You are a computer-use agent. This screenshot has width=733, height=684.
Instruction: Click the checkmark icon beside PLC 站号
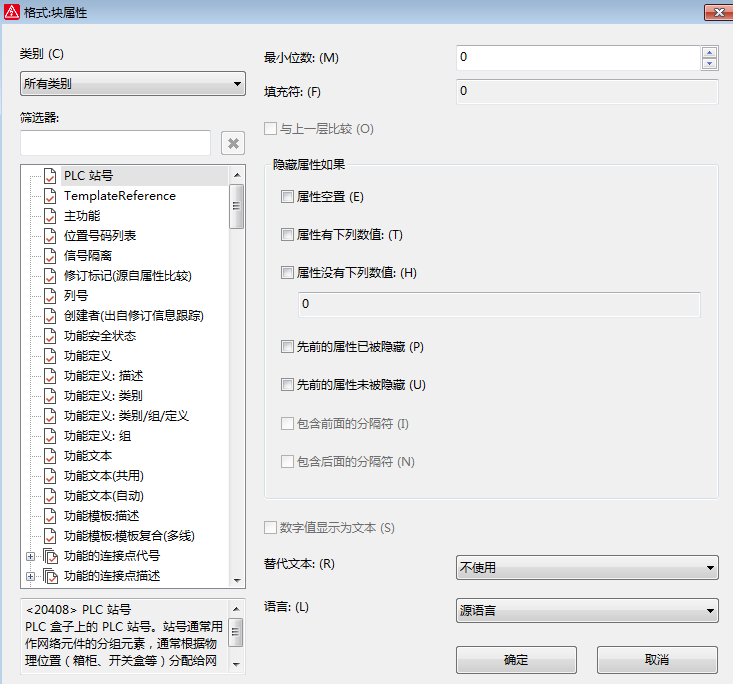click(x=50, y=176)
